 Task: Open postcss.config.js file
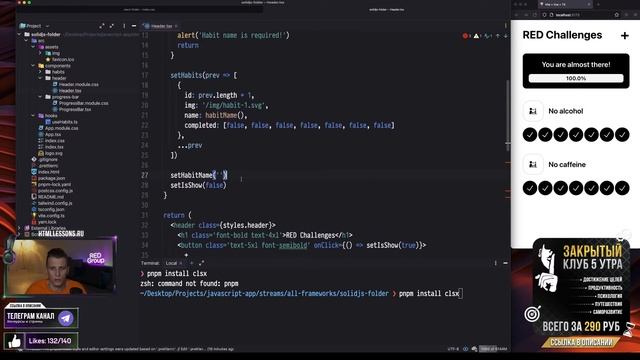coord(52,191)
